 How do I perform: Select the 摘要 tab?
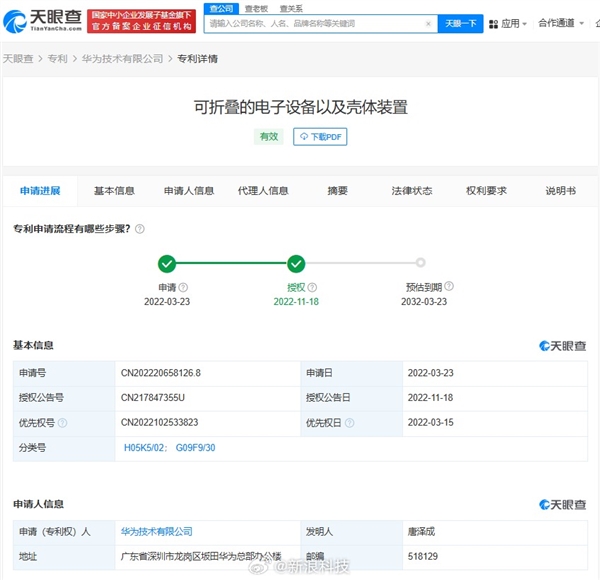click(338, 191)
